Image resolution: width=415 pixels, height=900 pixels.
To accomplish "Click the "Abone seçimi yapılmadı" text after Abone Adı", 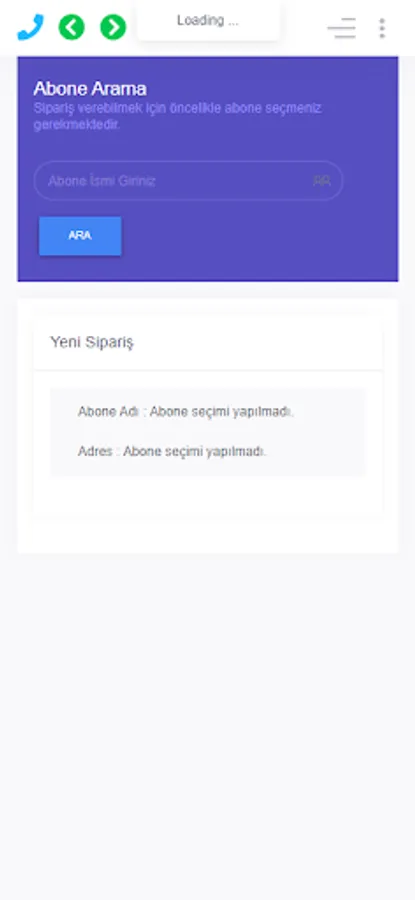I will click(222, 412).
